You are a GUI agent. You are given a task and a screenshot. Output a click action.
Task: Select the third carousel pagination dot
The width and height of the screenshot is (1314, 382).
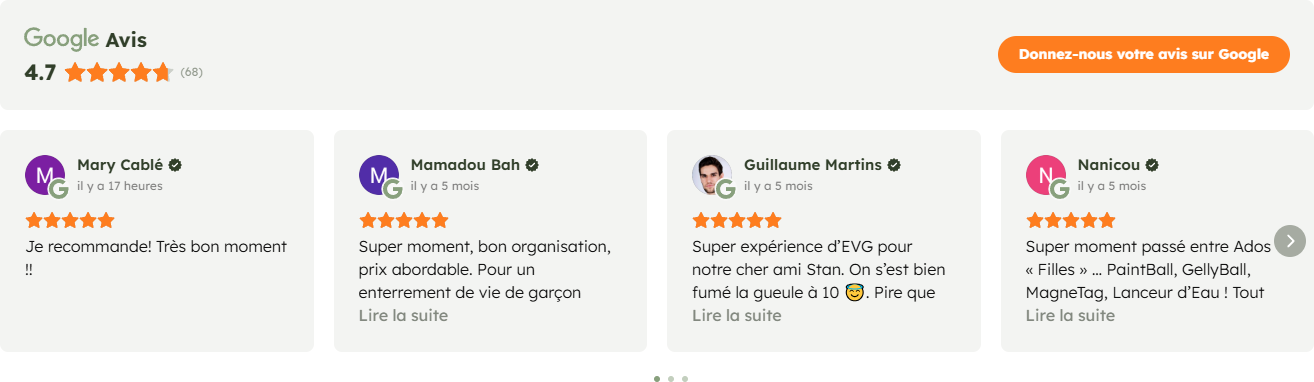click(685, 379)
